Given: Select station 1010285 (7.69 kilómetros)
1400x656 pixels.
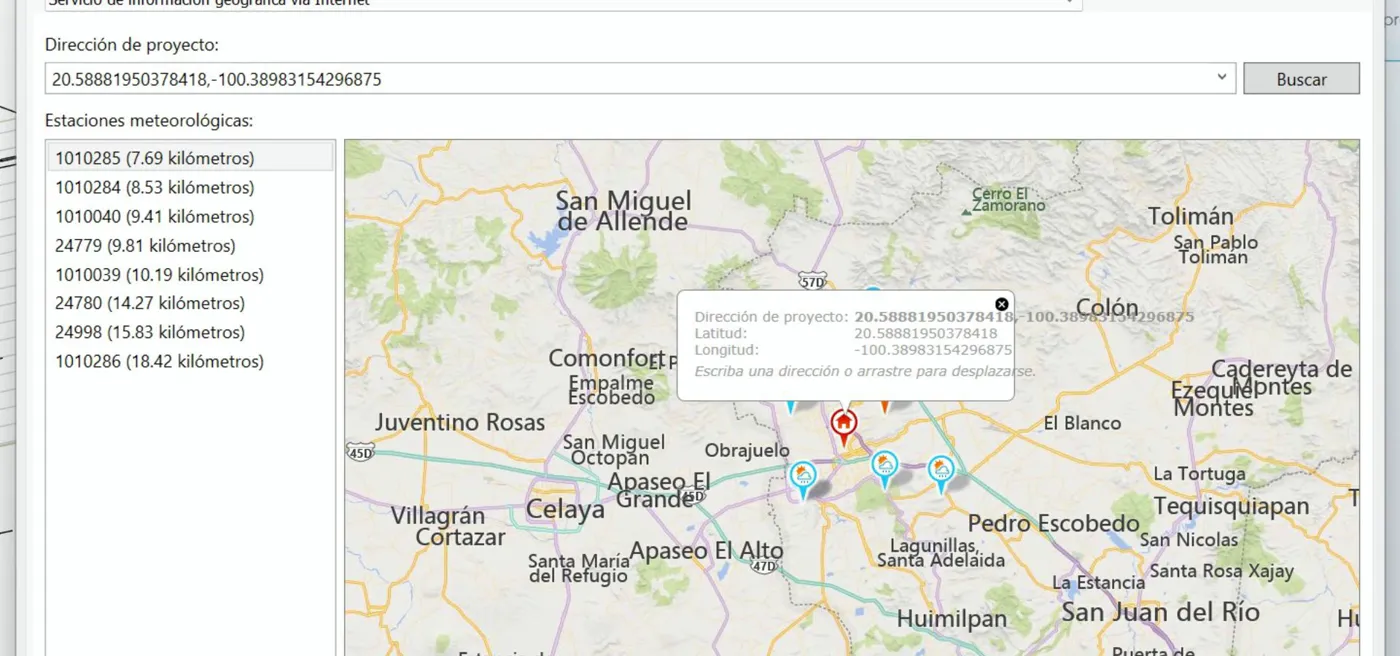Looking at the screenshot, I should (x=192, y=158).
